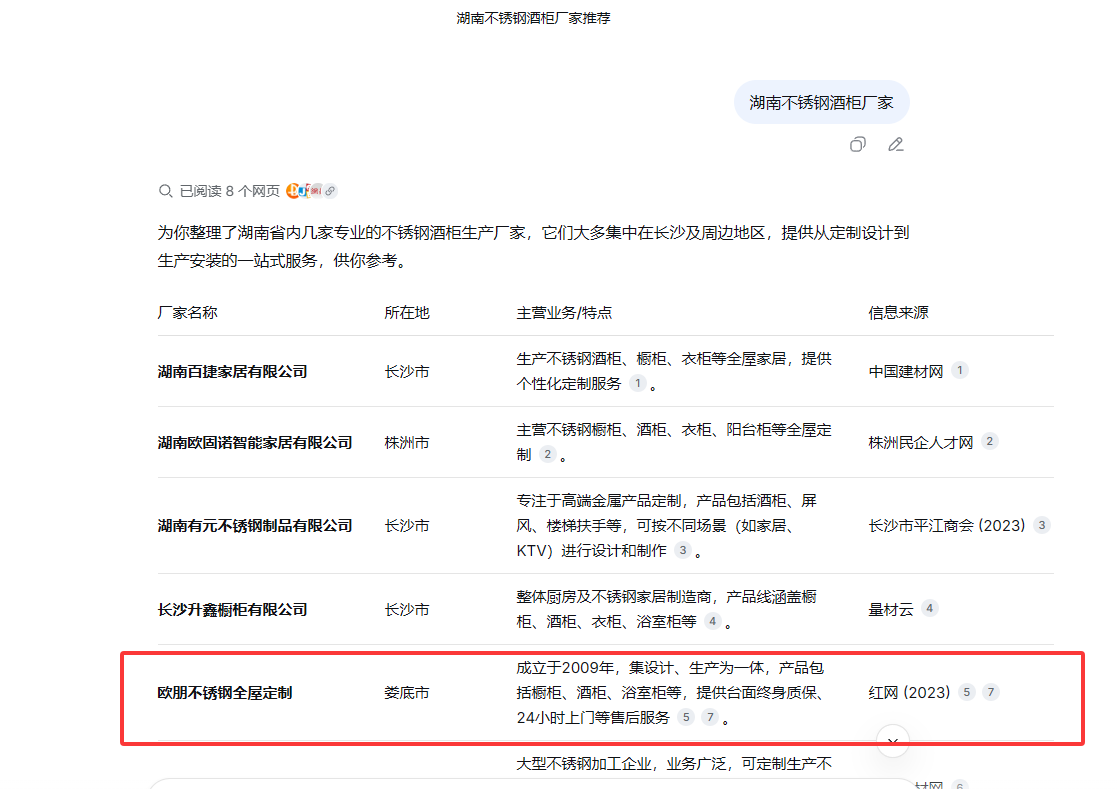Image resolution: width=1117 pixels, height=789 pixels.
Task: Click the description 专注于高端金属产品定制
Action: (666, 526)
